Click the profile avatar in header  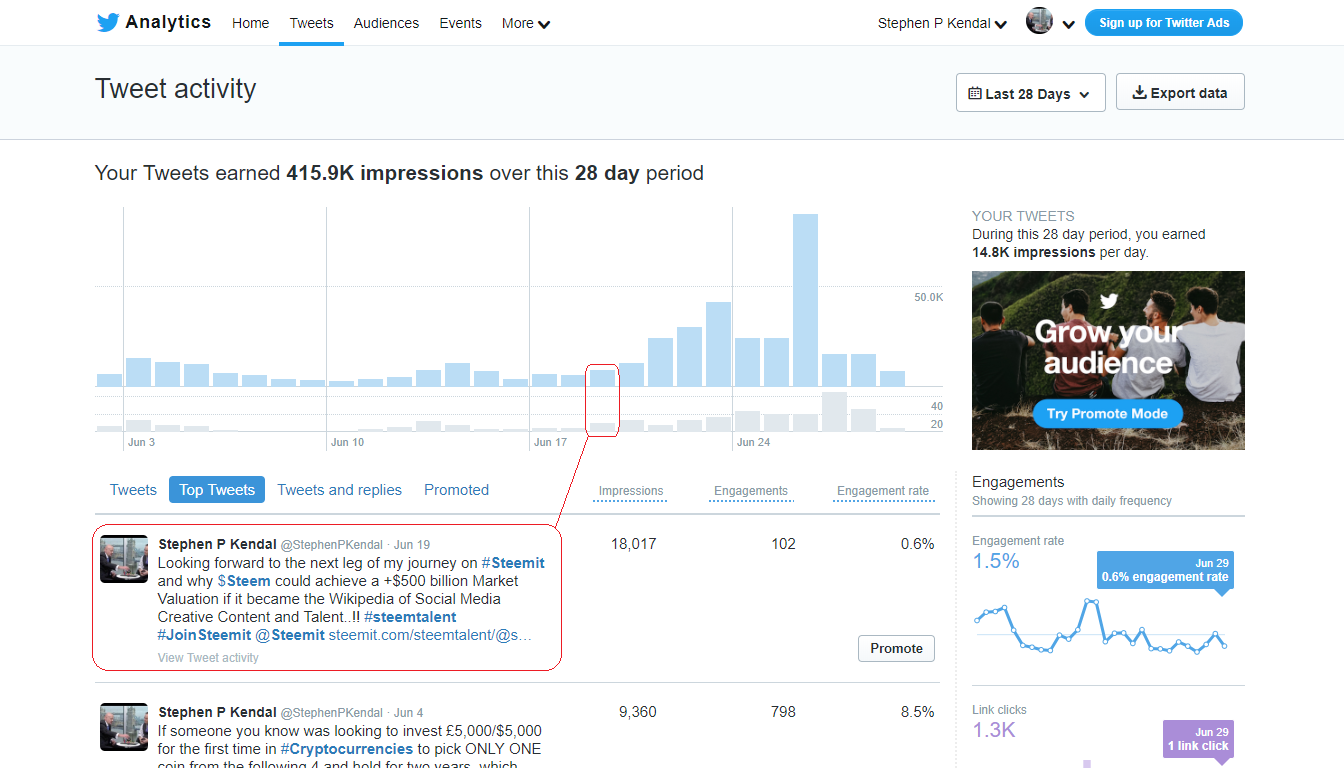tap(1039, 21)
